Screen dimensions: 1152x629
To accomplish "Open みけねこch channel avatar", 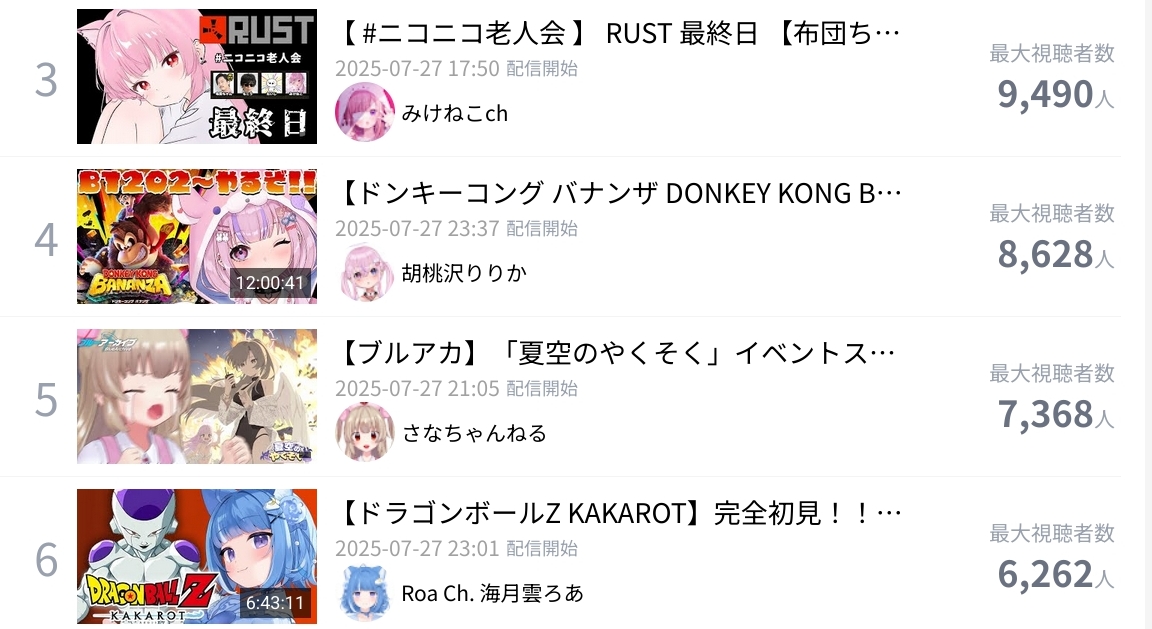I will pyautogui.click(x=364, y=112).
